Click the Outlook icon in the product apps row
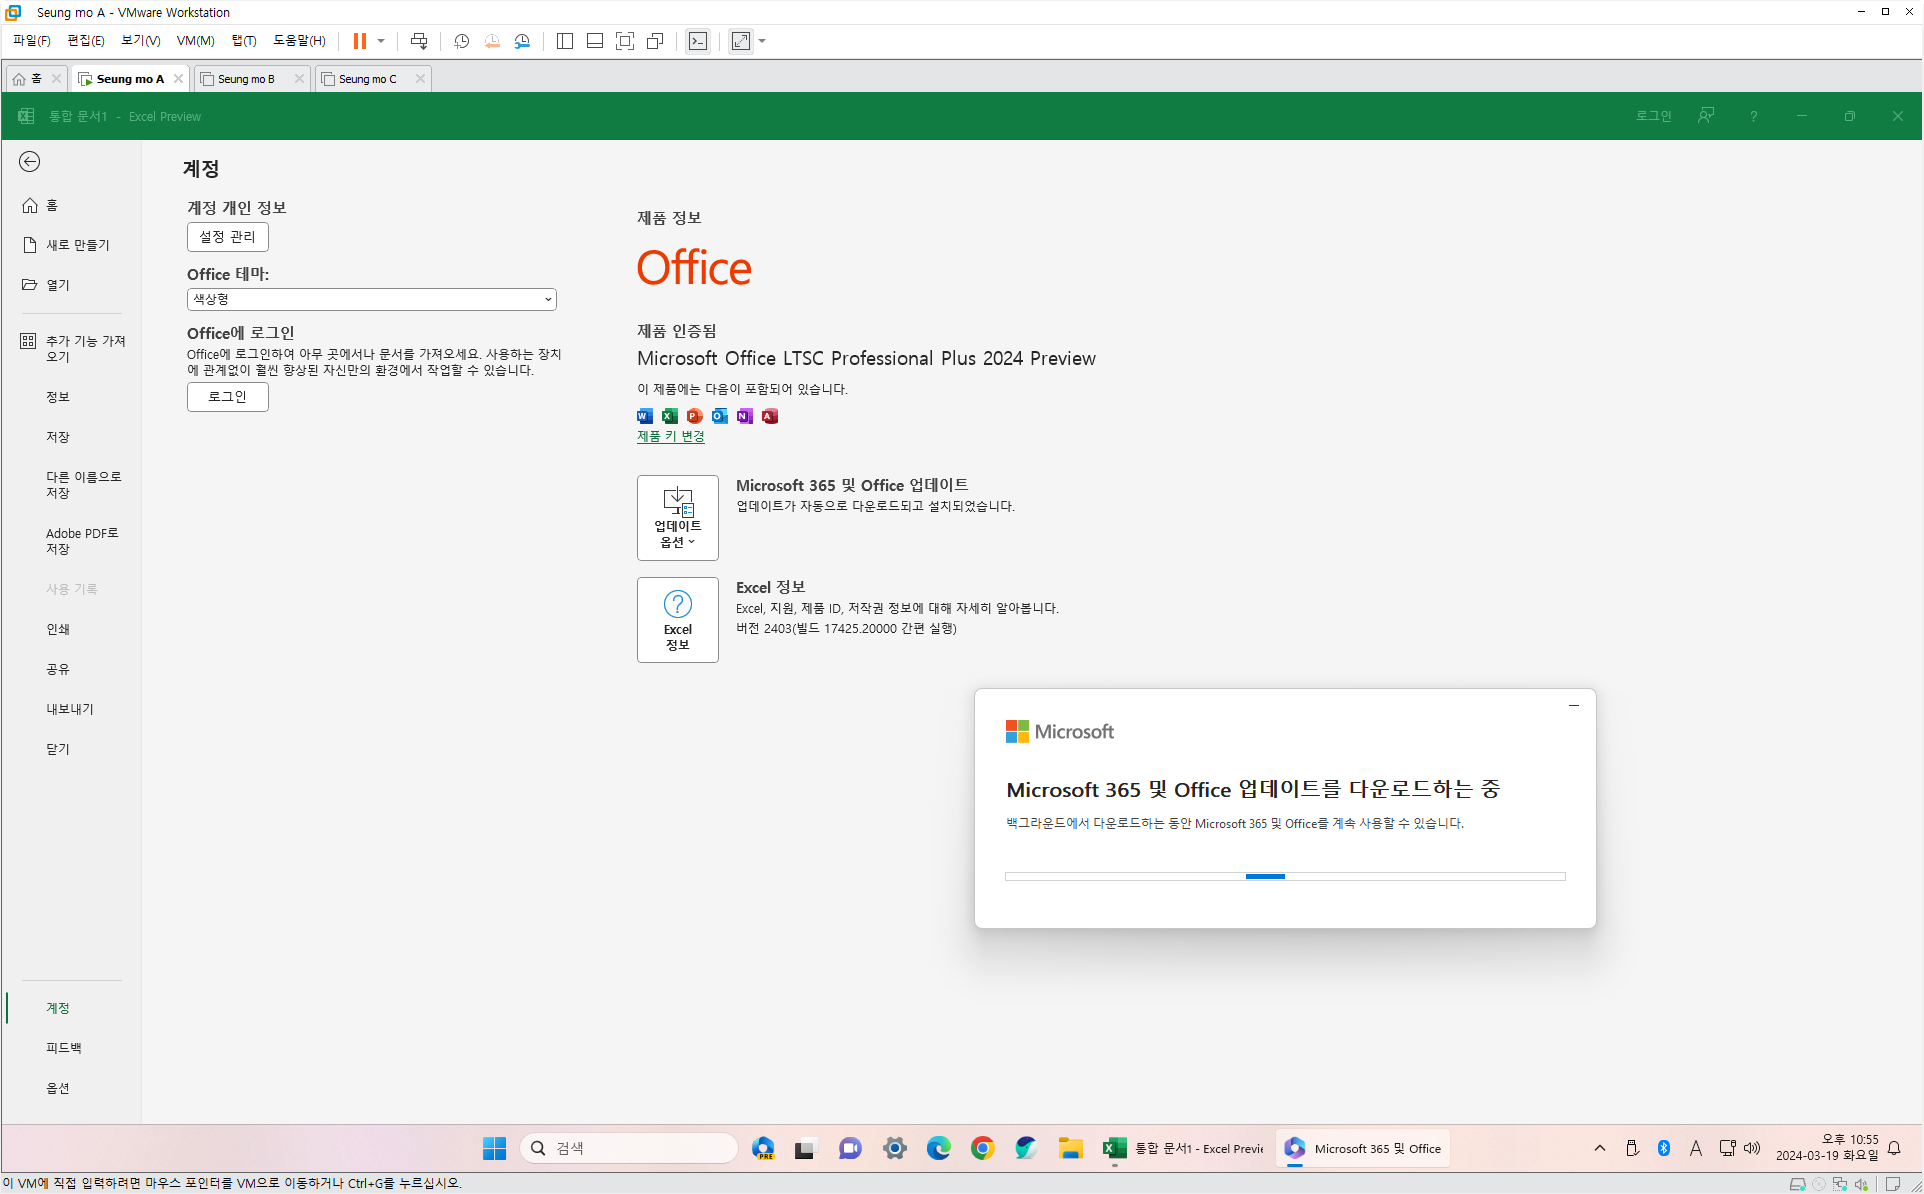This screenshot has width=1924, height=1194. pyautogui.click(x=720, y=416)
